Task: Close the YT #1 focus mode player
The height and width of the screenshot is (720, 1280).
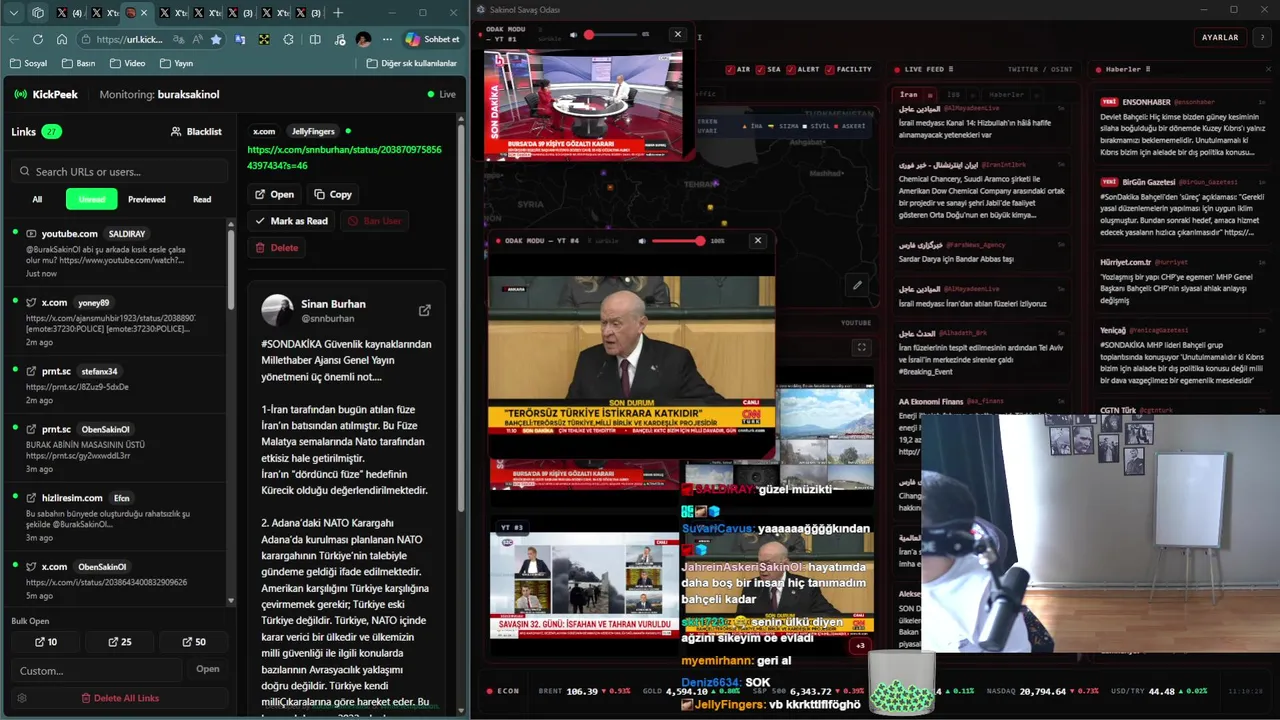Action: click(x=678, y=34)
